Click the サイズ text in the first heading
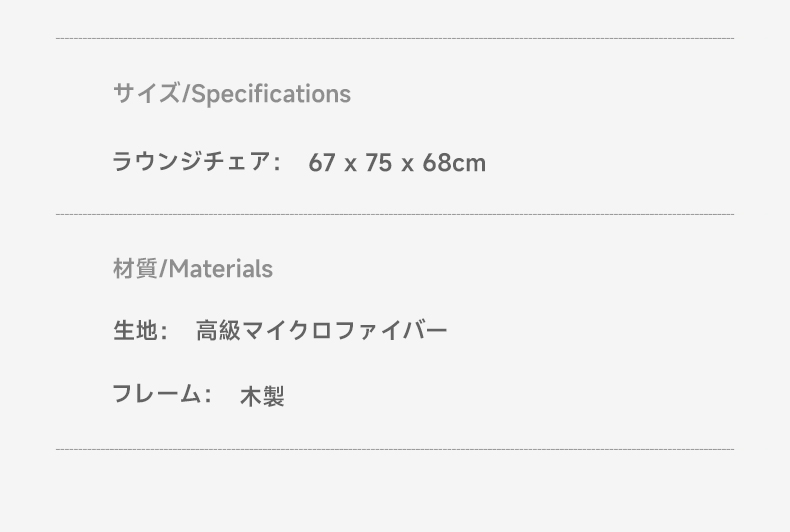This screenshot has width=790, height=532. [x=146, y=94]
